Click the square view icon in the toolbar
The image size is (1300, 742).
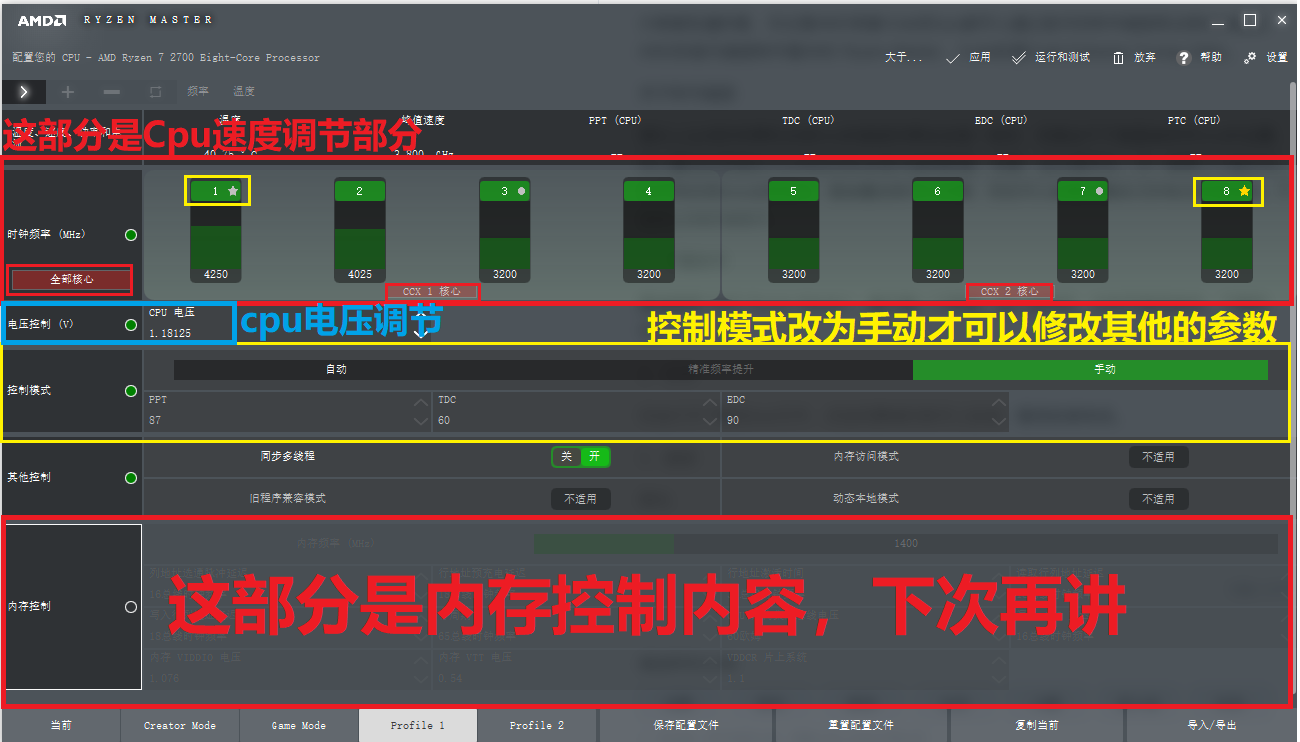(155, 91)
